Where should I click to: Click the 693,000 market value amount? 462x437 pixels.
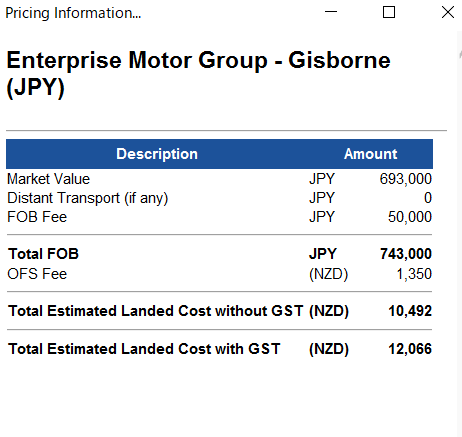[x=406, y=179]
